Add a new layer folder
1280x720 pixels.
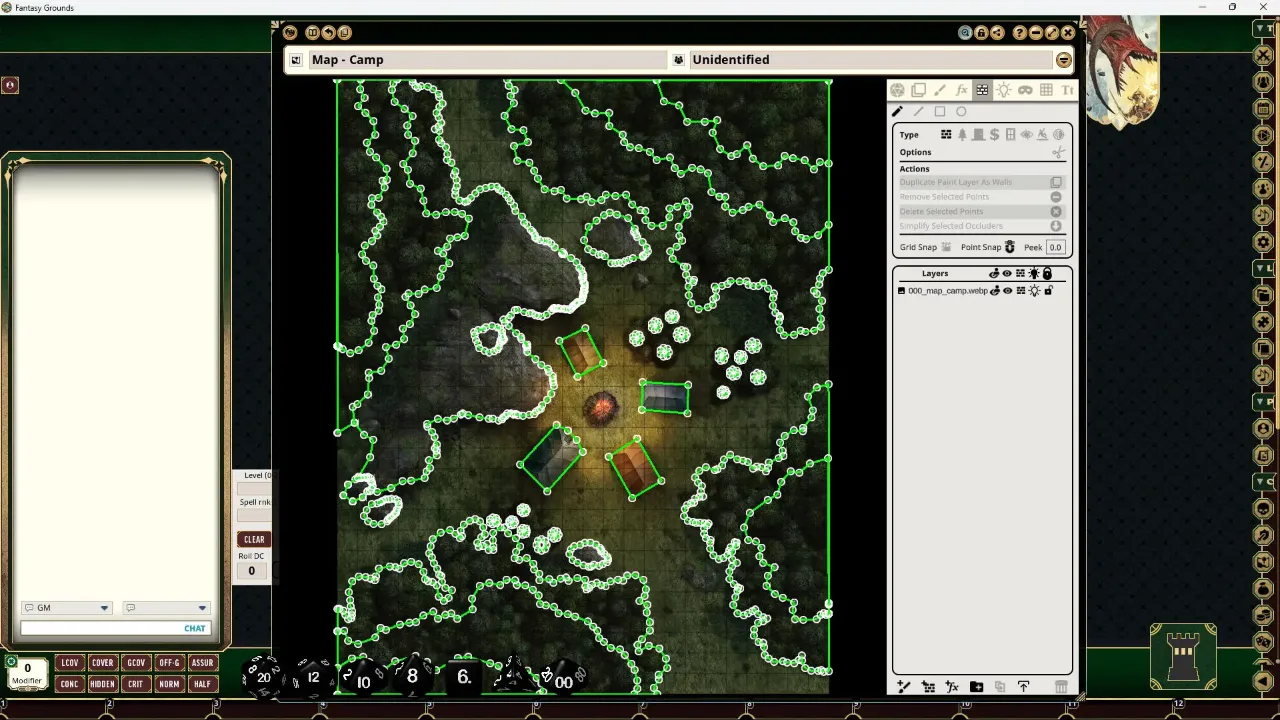976,687
